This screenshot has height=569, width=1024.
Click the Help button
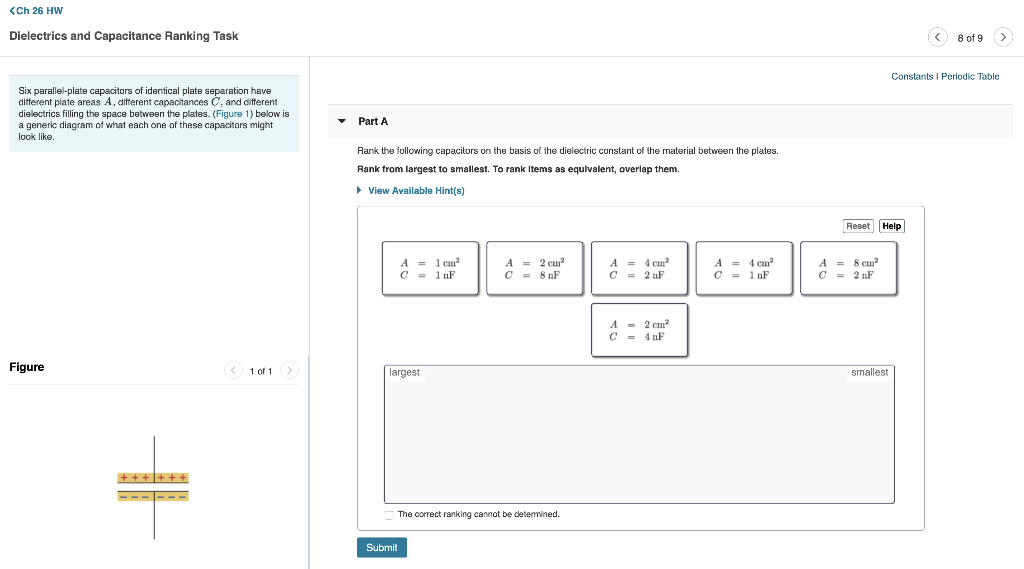[x=891, y=226]
